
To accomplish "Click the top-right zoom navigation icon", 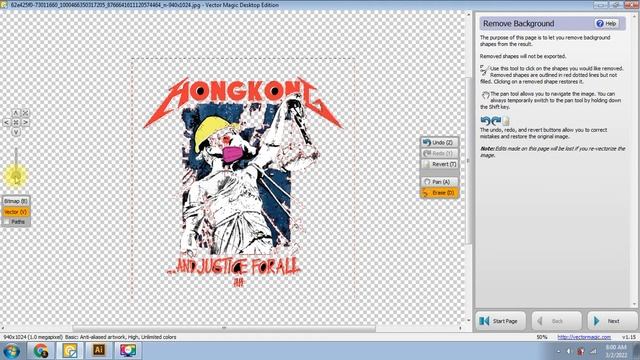I will click(x=25, y=113).
